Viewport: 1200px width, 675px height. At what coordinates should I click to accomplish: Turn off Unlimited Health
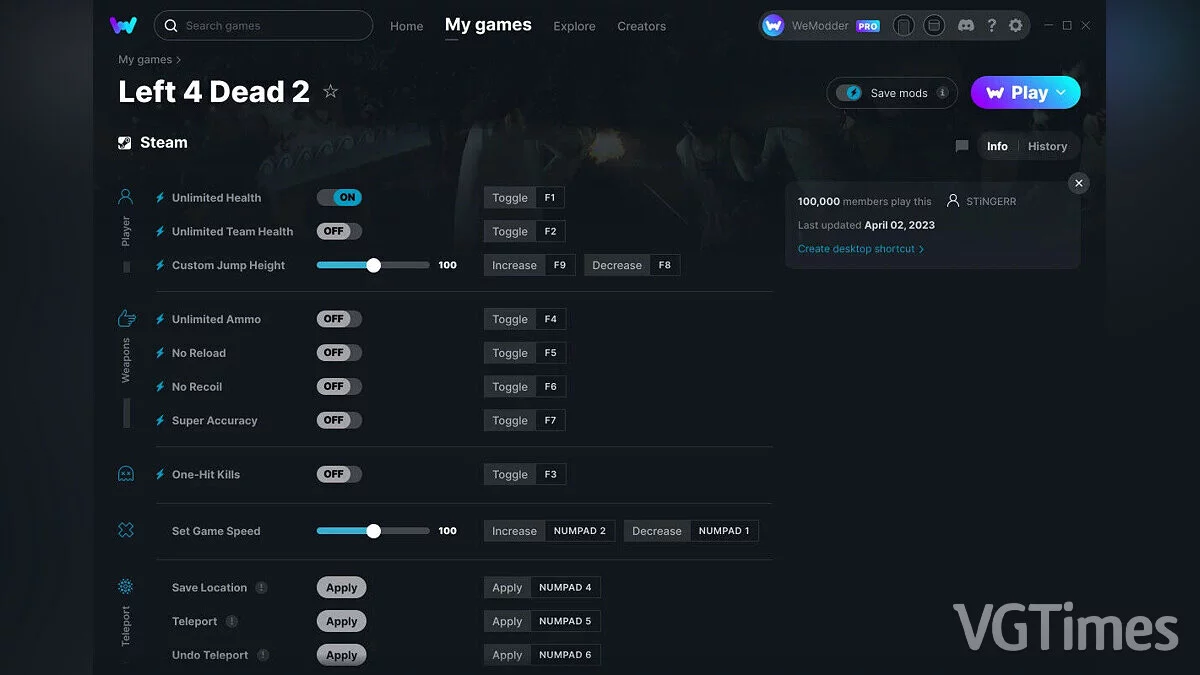point(339,197)
